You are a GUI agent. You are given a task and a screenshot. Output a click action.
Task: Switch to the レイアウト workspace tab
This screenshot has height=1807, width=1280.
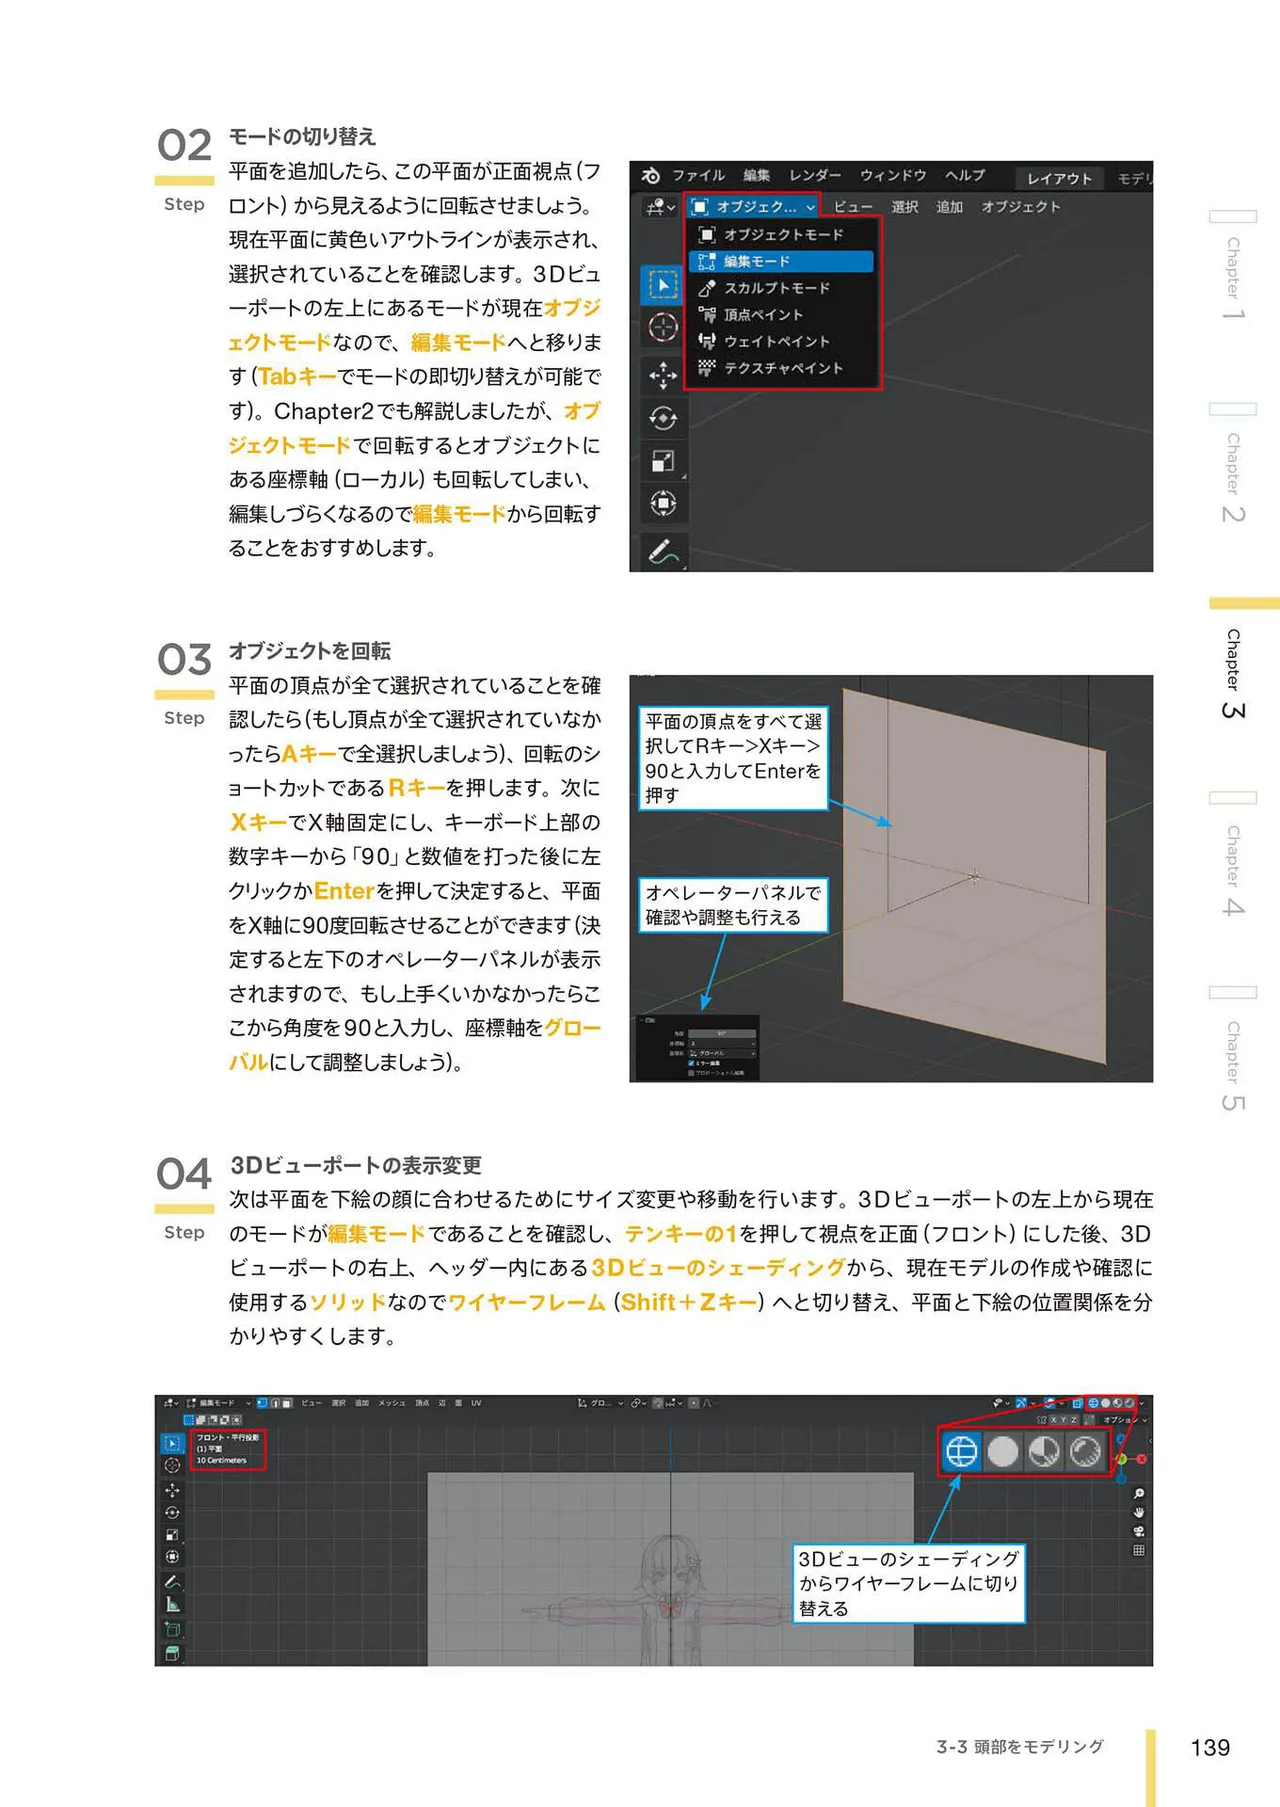point(1060,178)
